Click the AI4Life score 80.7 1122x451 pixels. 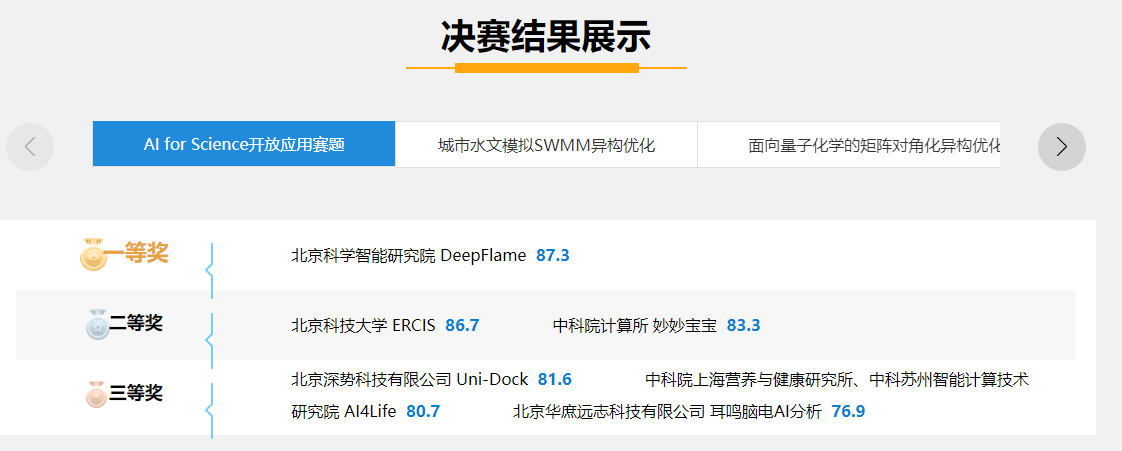pos(423,411)
